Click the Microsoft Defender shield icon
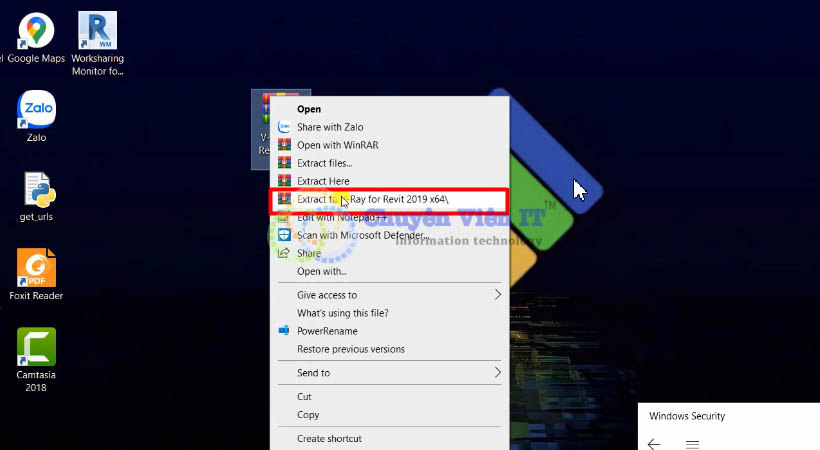This screenshot has height=450, width=820. 284,235
